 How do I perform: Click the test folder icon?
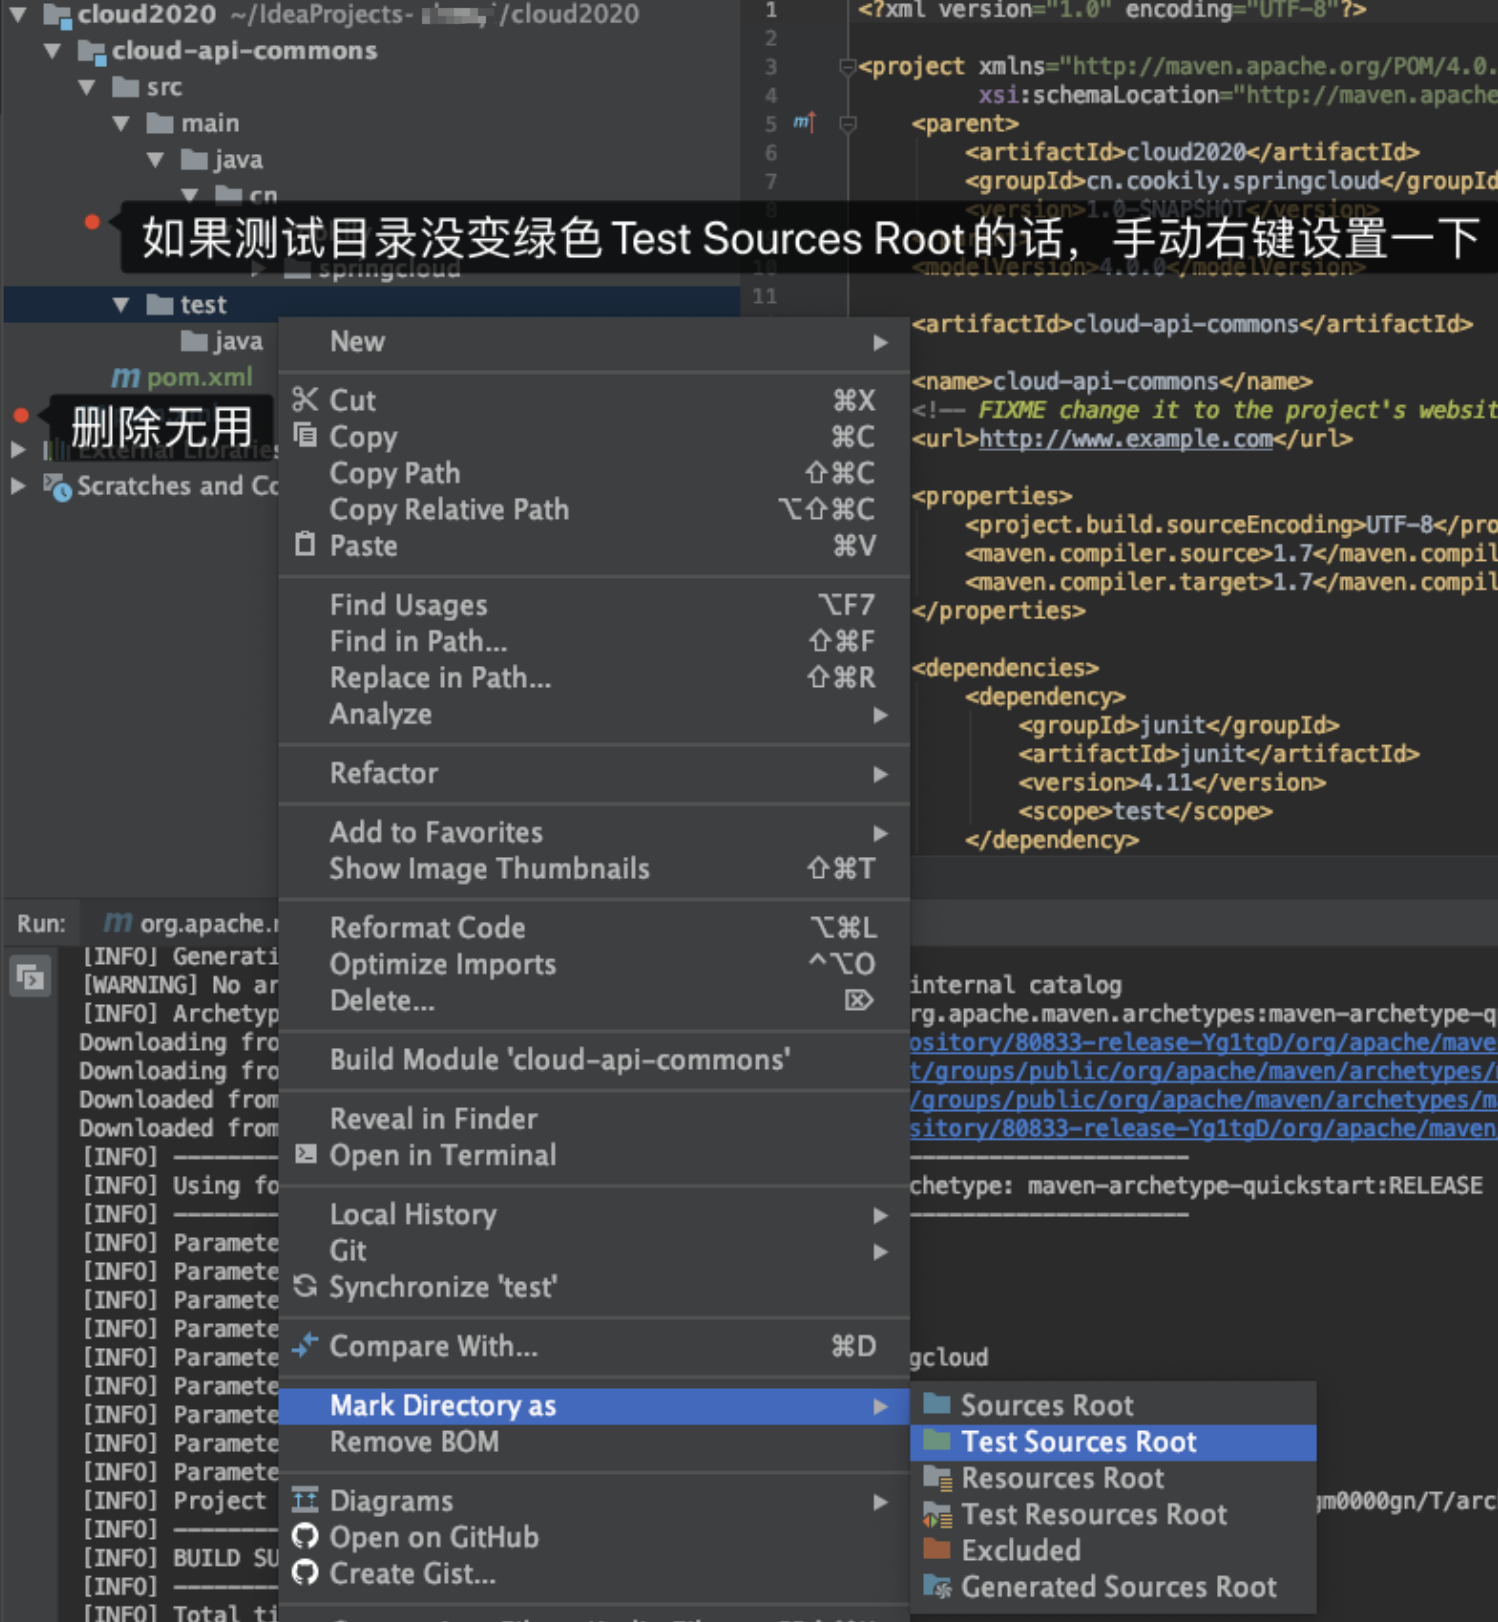tap(160, 304)
